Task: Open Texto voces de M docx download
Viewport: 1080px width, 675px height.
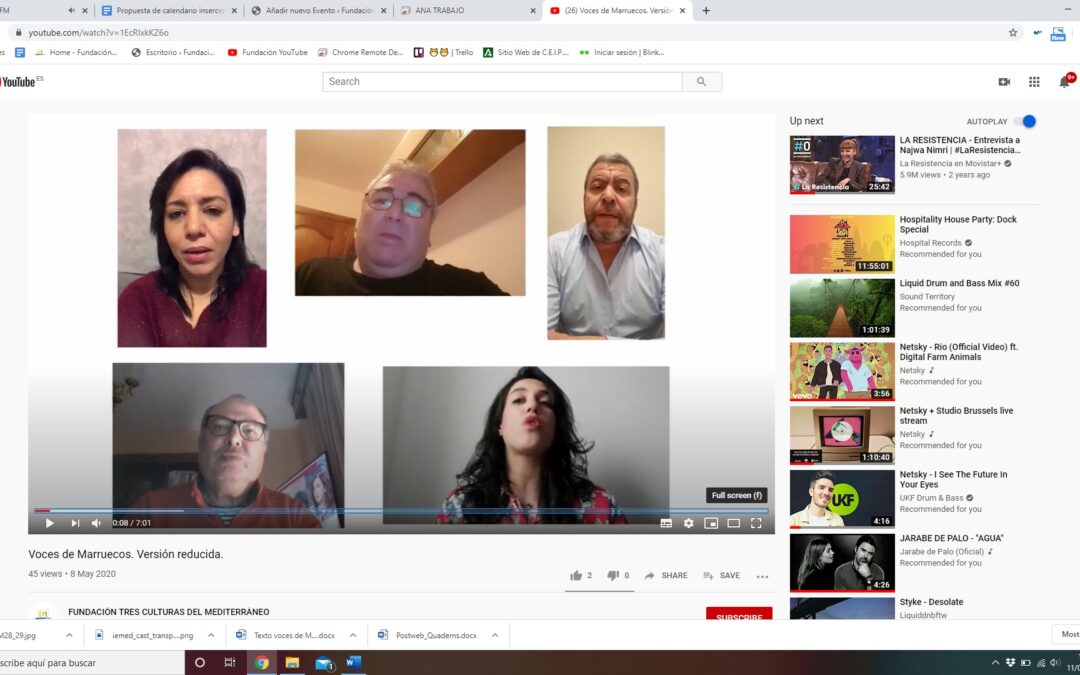Action: 285,635
